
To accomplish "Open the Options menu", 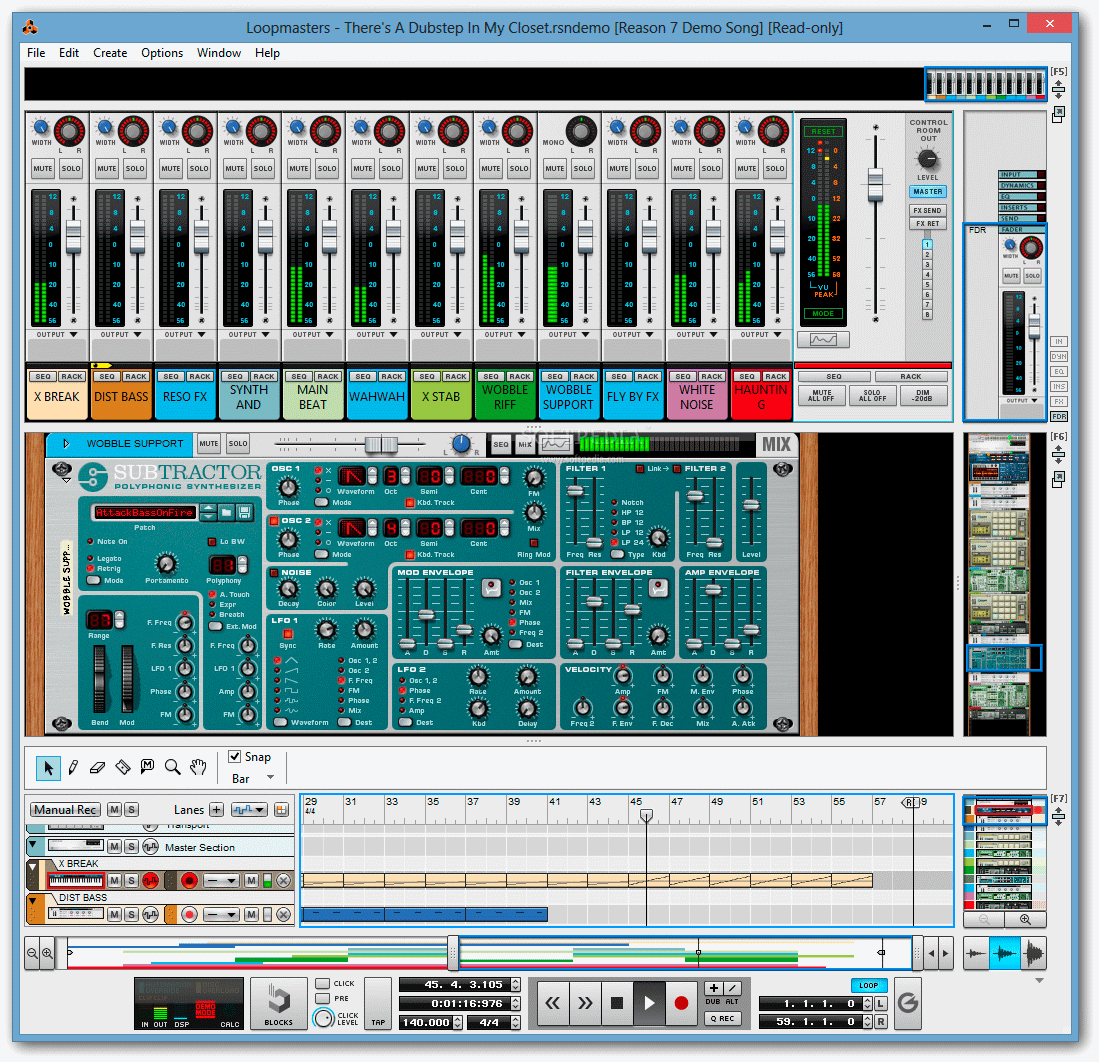I will [x=161, y=53].
